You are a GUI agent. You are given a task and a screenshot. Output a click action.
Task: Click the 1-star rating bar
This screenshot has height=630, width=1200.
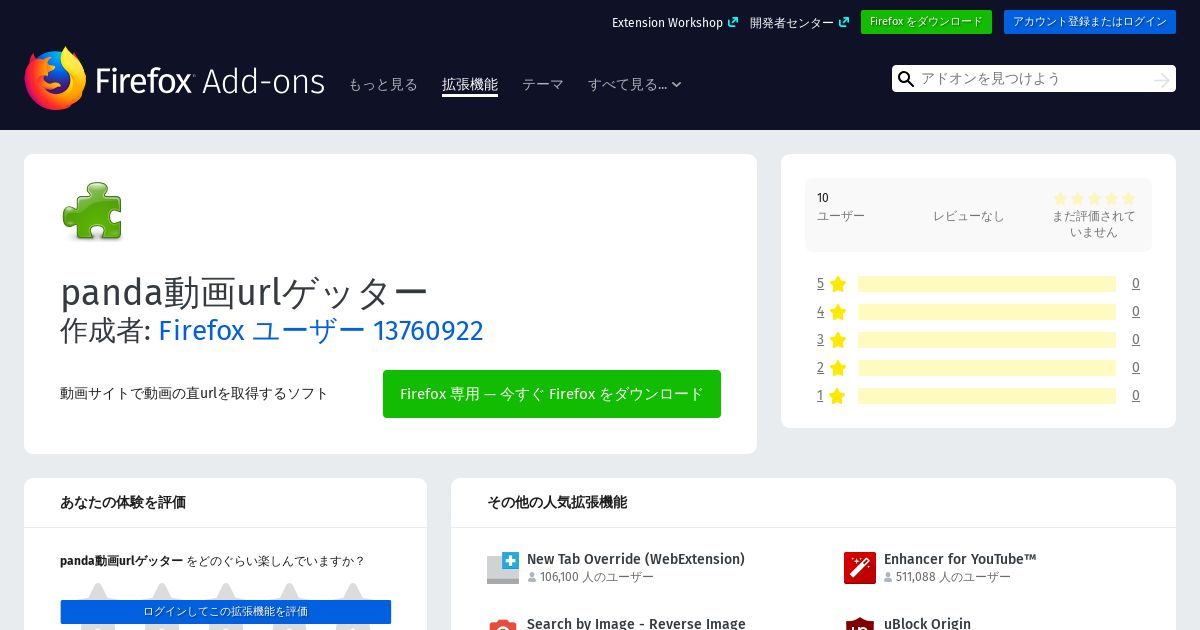pyautogui.click(x=987, y=396)
